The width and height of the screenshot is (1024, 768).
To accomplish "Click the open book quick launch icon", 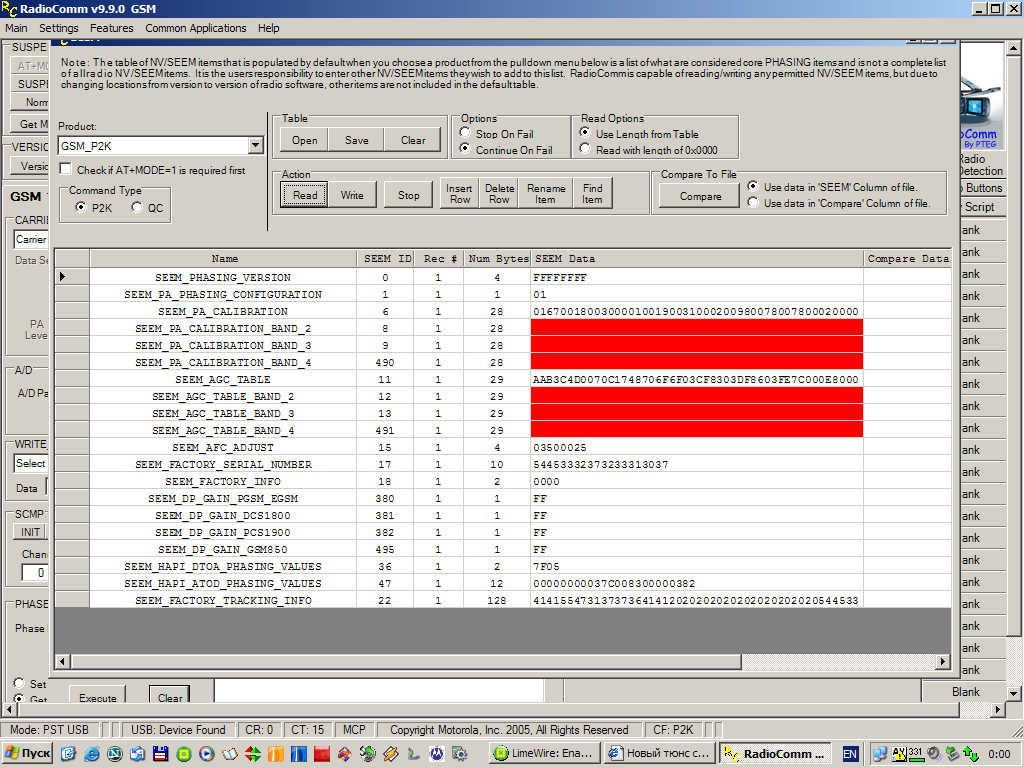I will (x=230, y=754).
